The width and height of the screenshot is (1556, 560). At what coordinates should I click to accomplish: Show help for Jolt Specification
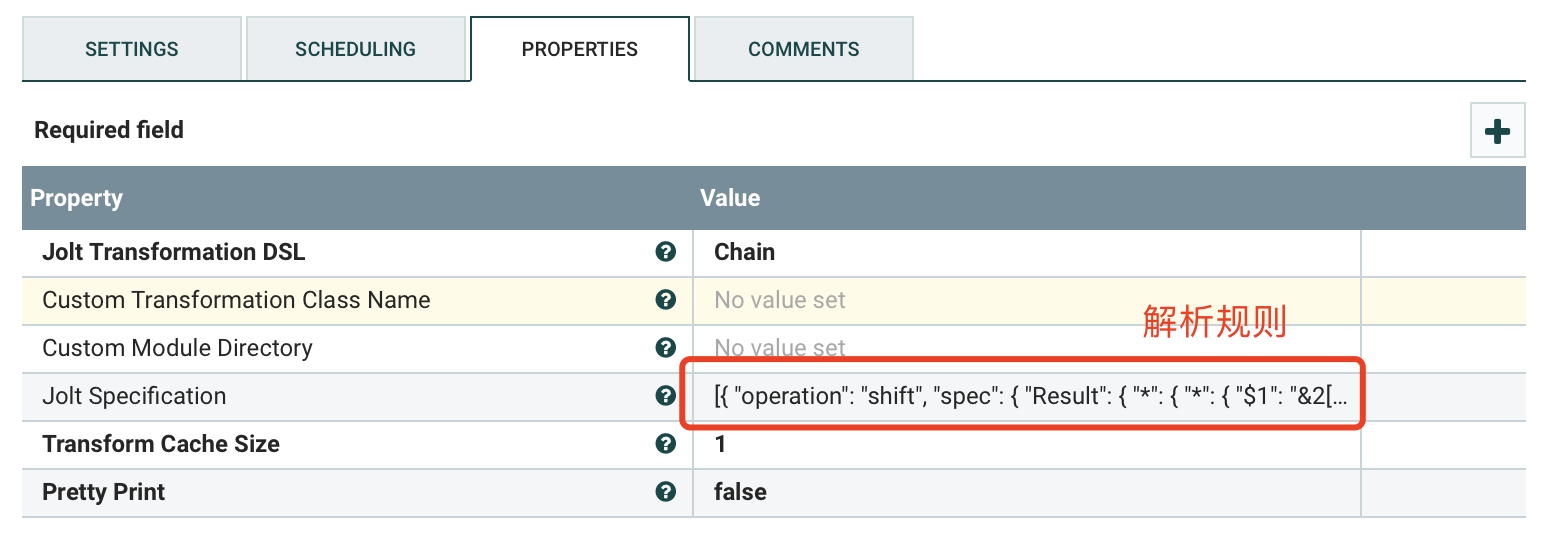click(665, 396)
